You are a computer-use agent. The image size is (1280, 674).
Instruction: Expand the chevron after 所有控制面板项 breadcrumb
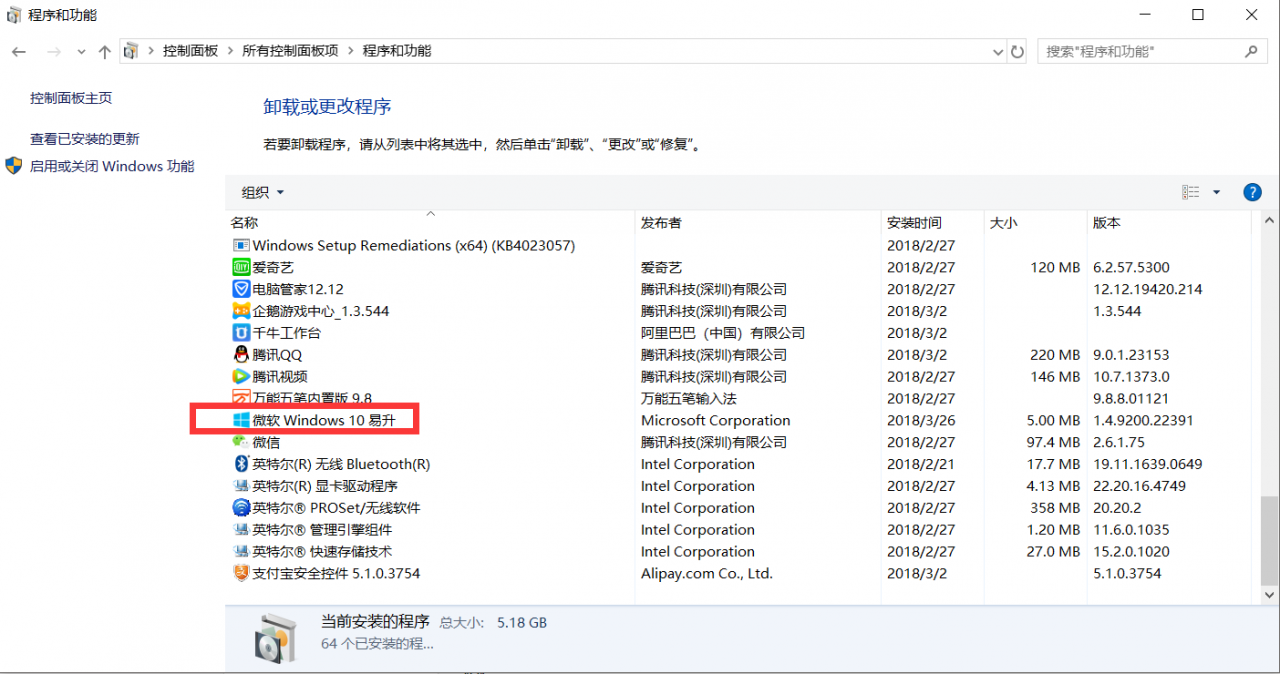pyautogui.click(x=351, y=51)
